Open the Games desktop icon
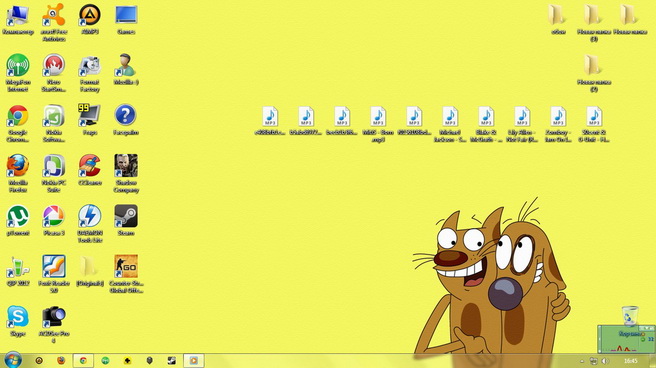This screenshot has height=368, width=656. pos(126,20)
